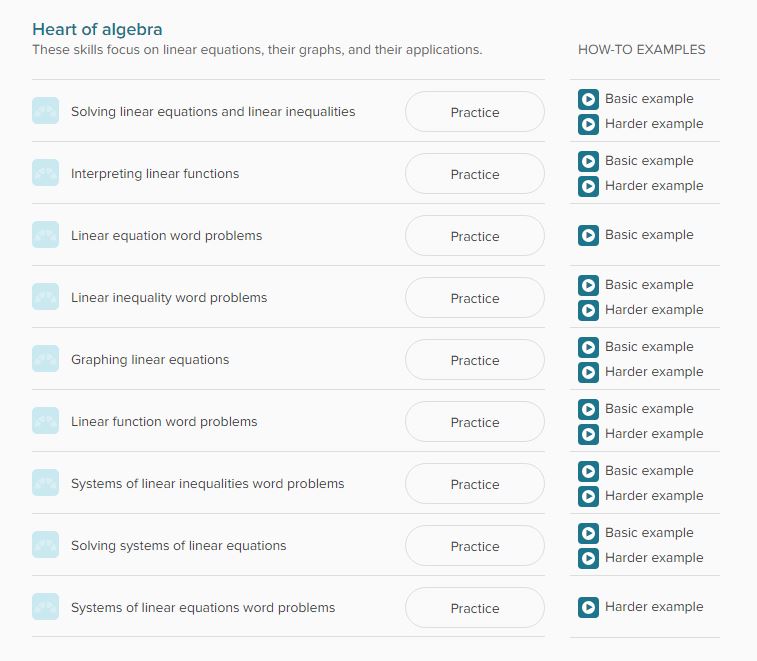Click skill icon beside Solving linear equations and inequalities
The width and height of the screenshot is (757, 661).
[45, 111]
